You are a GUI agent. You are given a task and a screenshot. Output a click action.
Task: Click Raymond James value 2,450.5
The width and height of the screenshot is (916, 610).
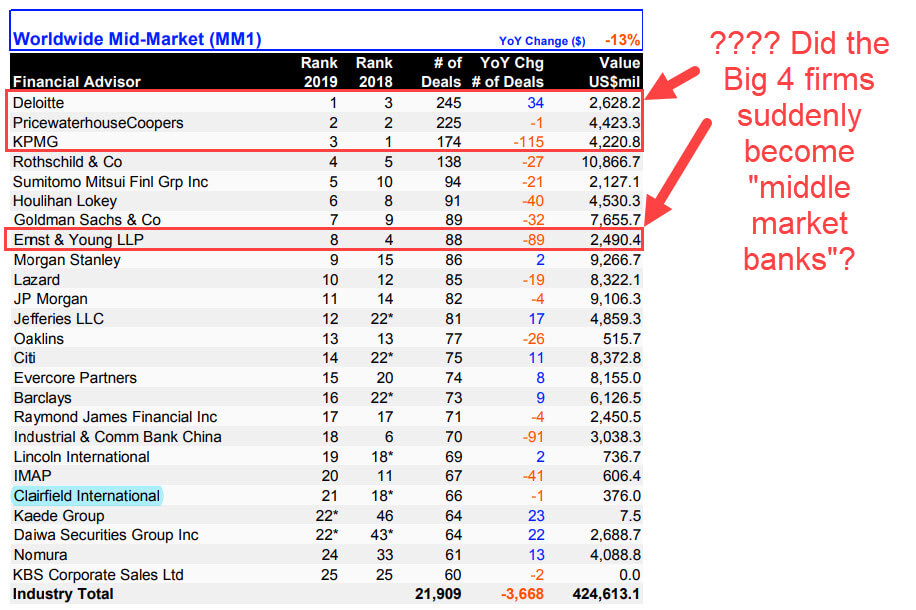point(615,417)
